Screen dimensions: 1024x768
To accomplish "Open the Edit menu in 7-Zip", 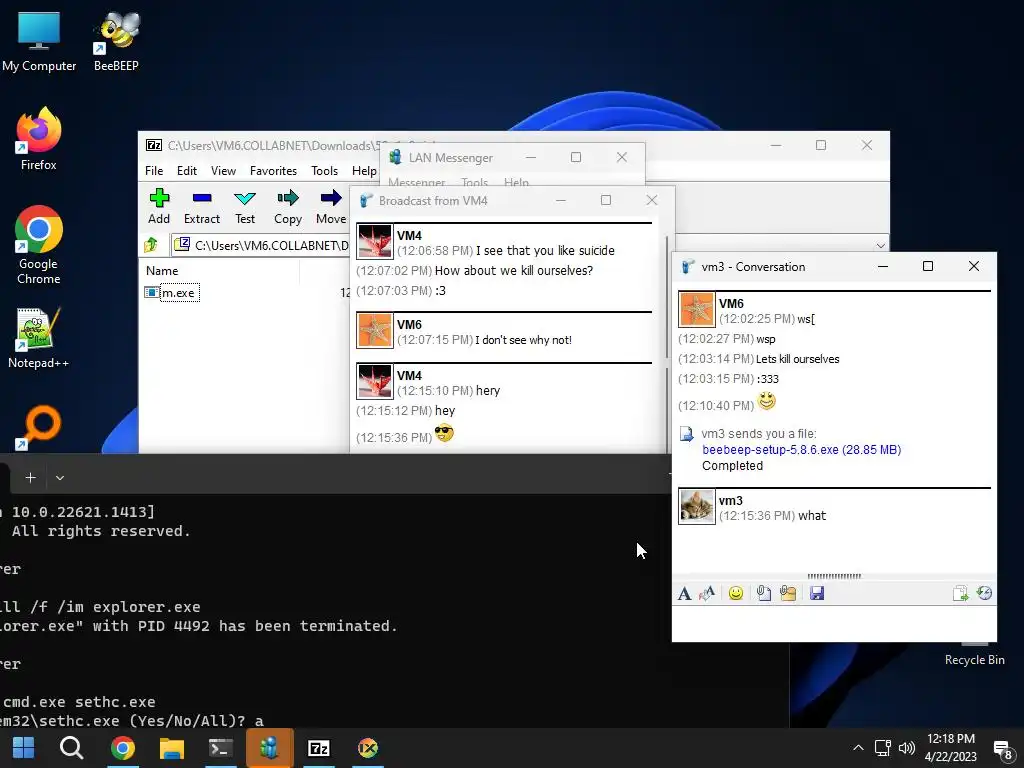I will coord(187,170).
